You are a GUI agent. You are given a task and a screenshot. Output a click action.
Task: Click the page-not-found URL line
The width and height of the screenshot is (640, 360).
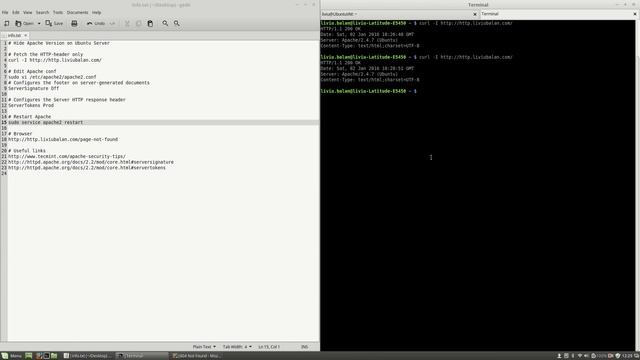(63, 140)
